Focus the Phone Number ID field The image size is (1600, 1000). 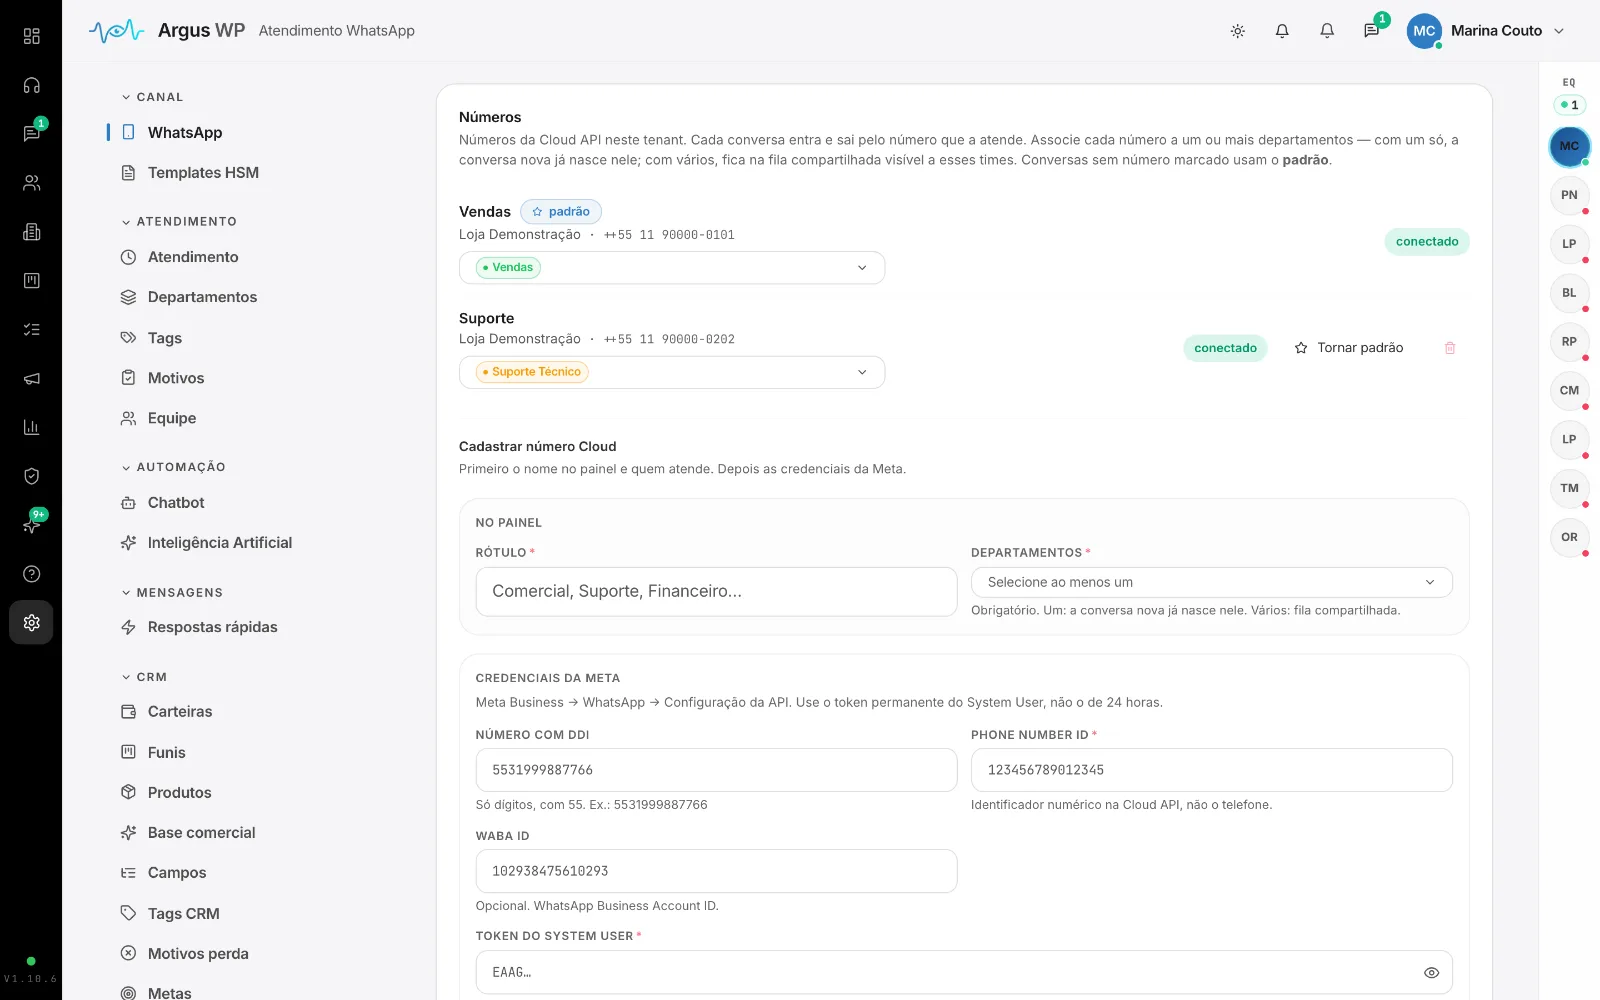(x=1211, y=770)
